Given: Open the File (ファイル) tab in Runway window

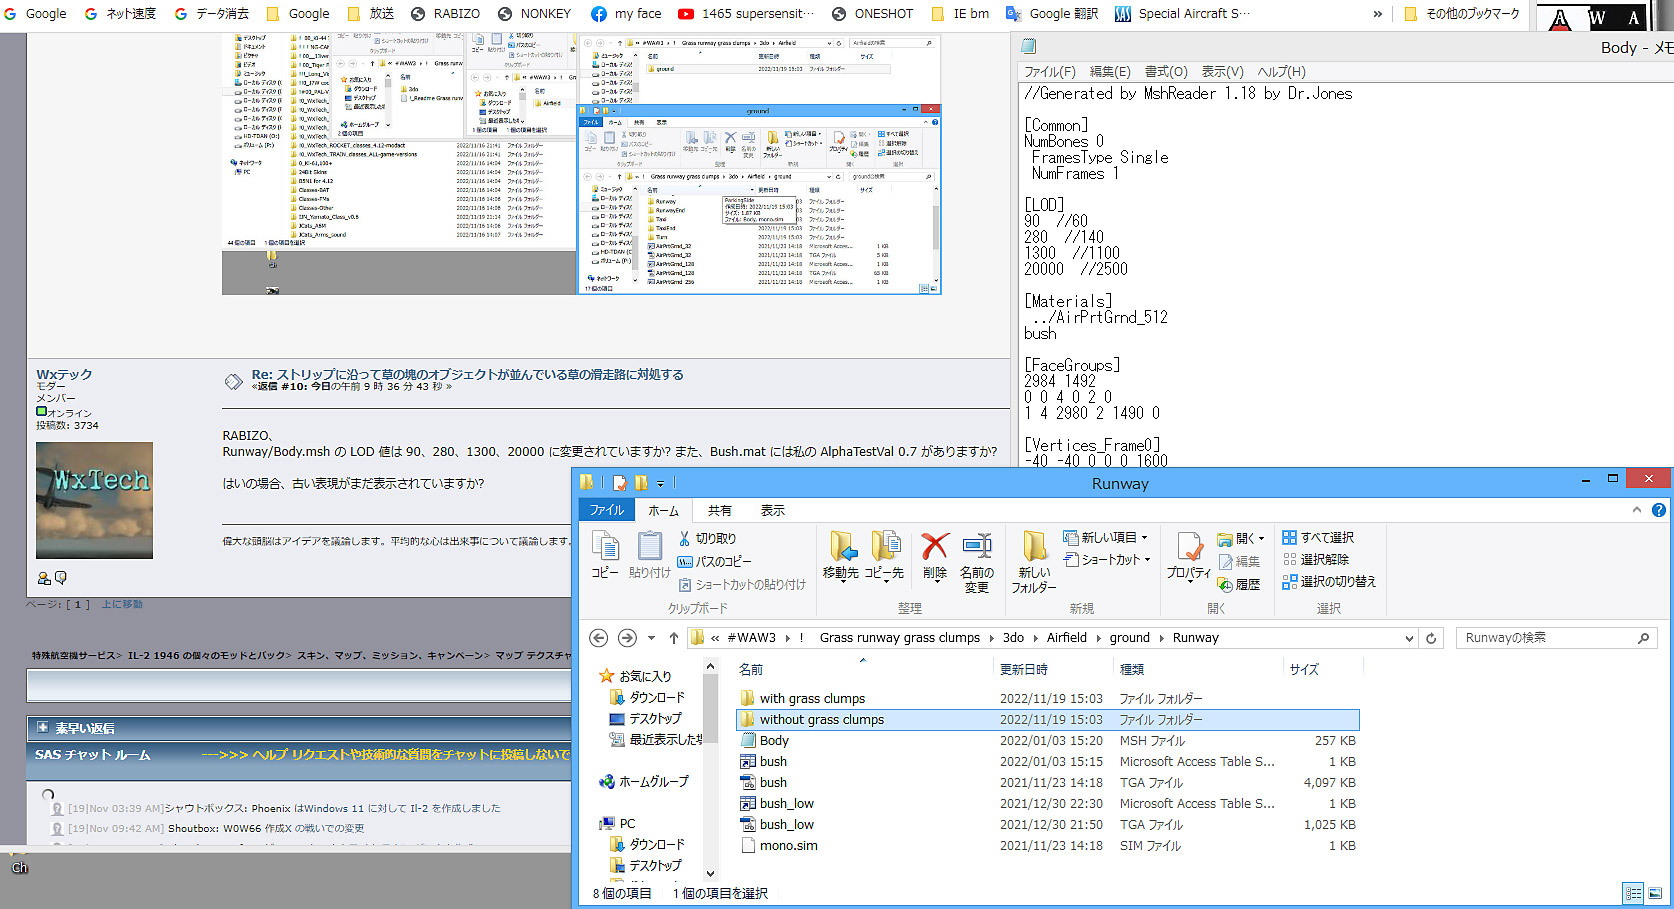Looking at the screenshot, I should pos(606,510).
